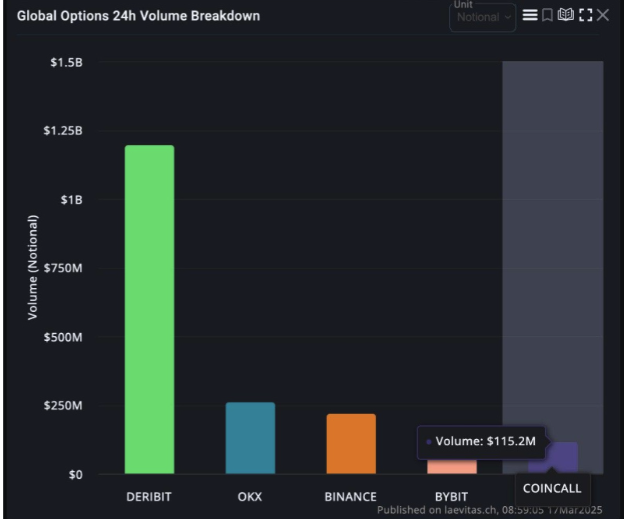Click the COINCALL tooltip label

pos(552,489)
